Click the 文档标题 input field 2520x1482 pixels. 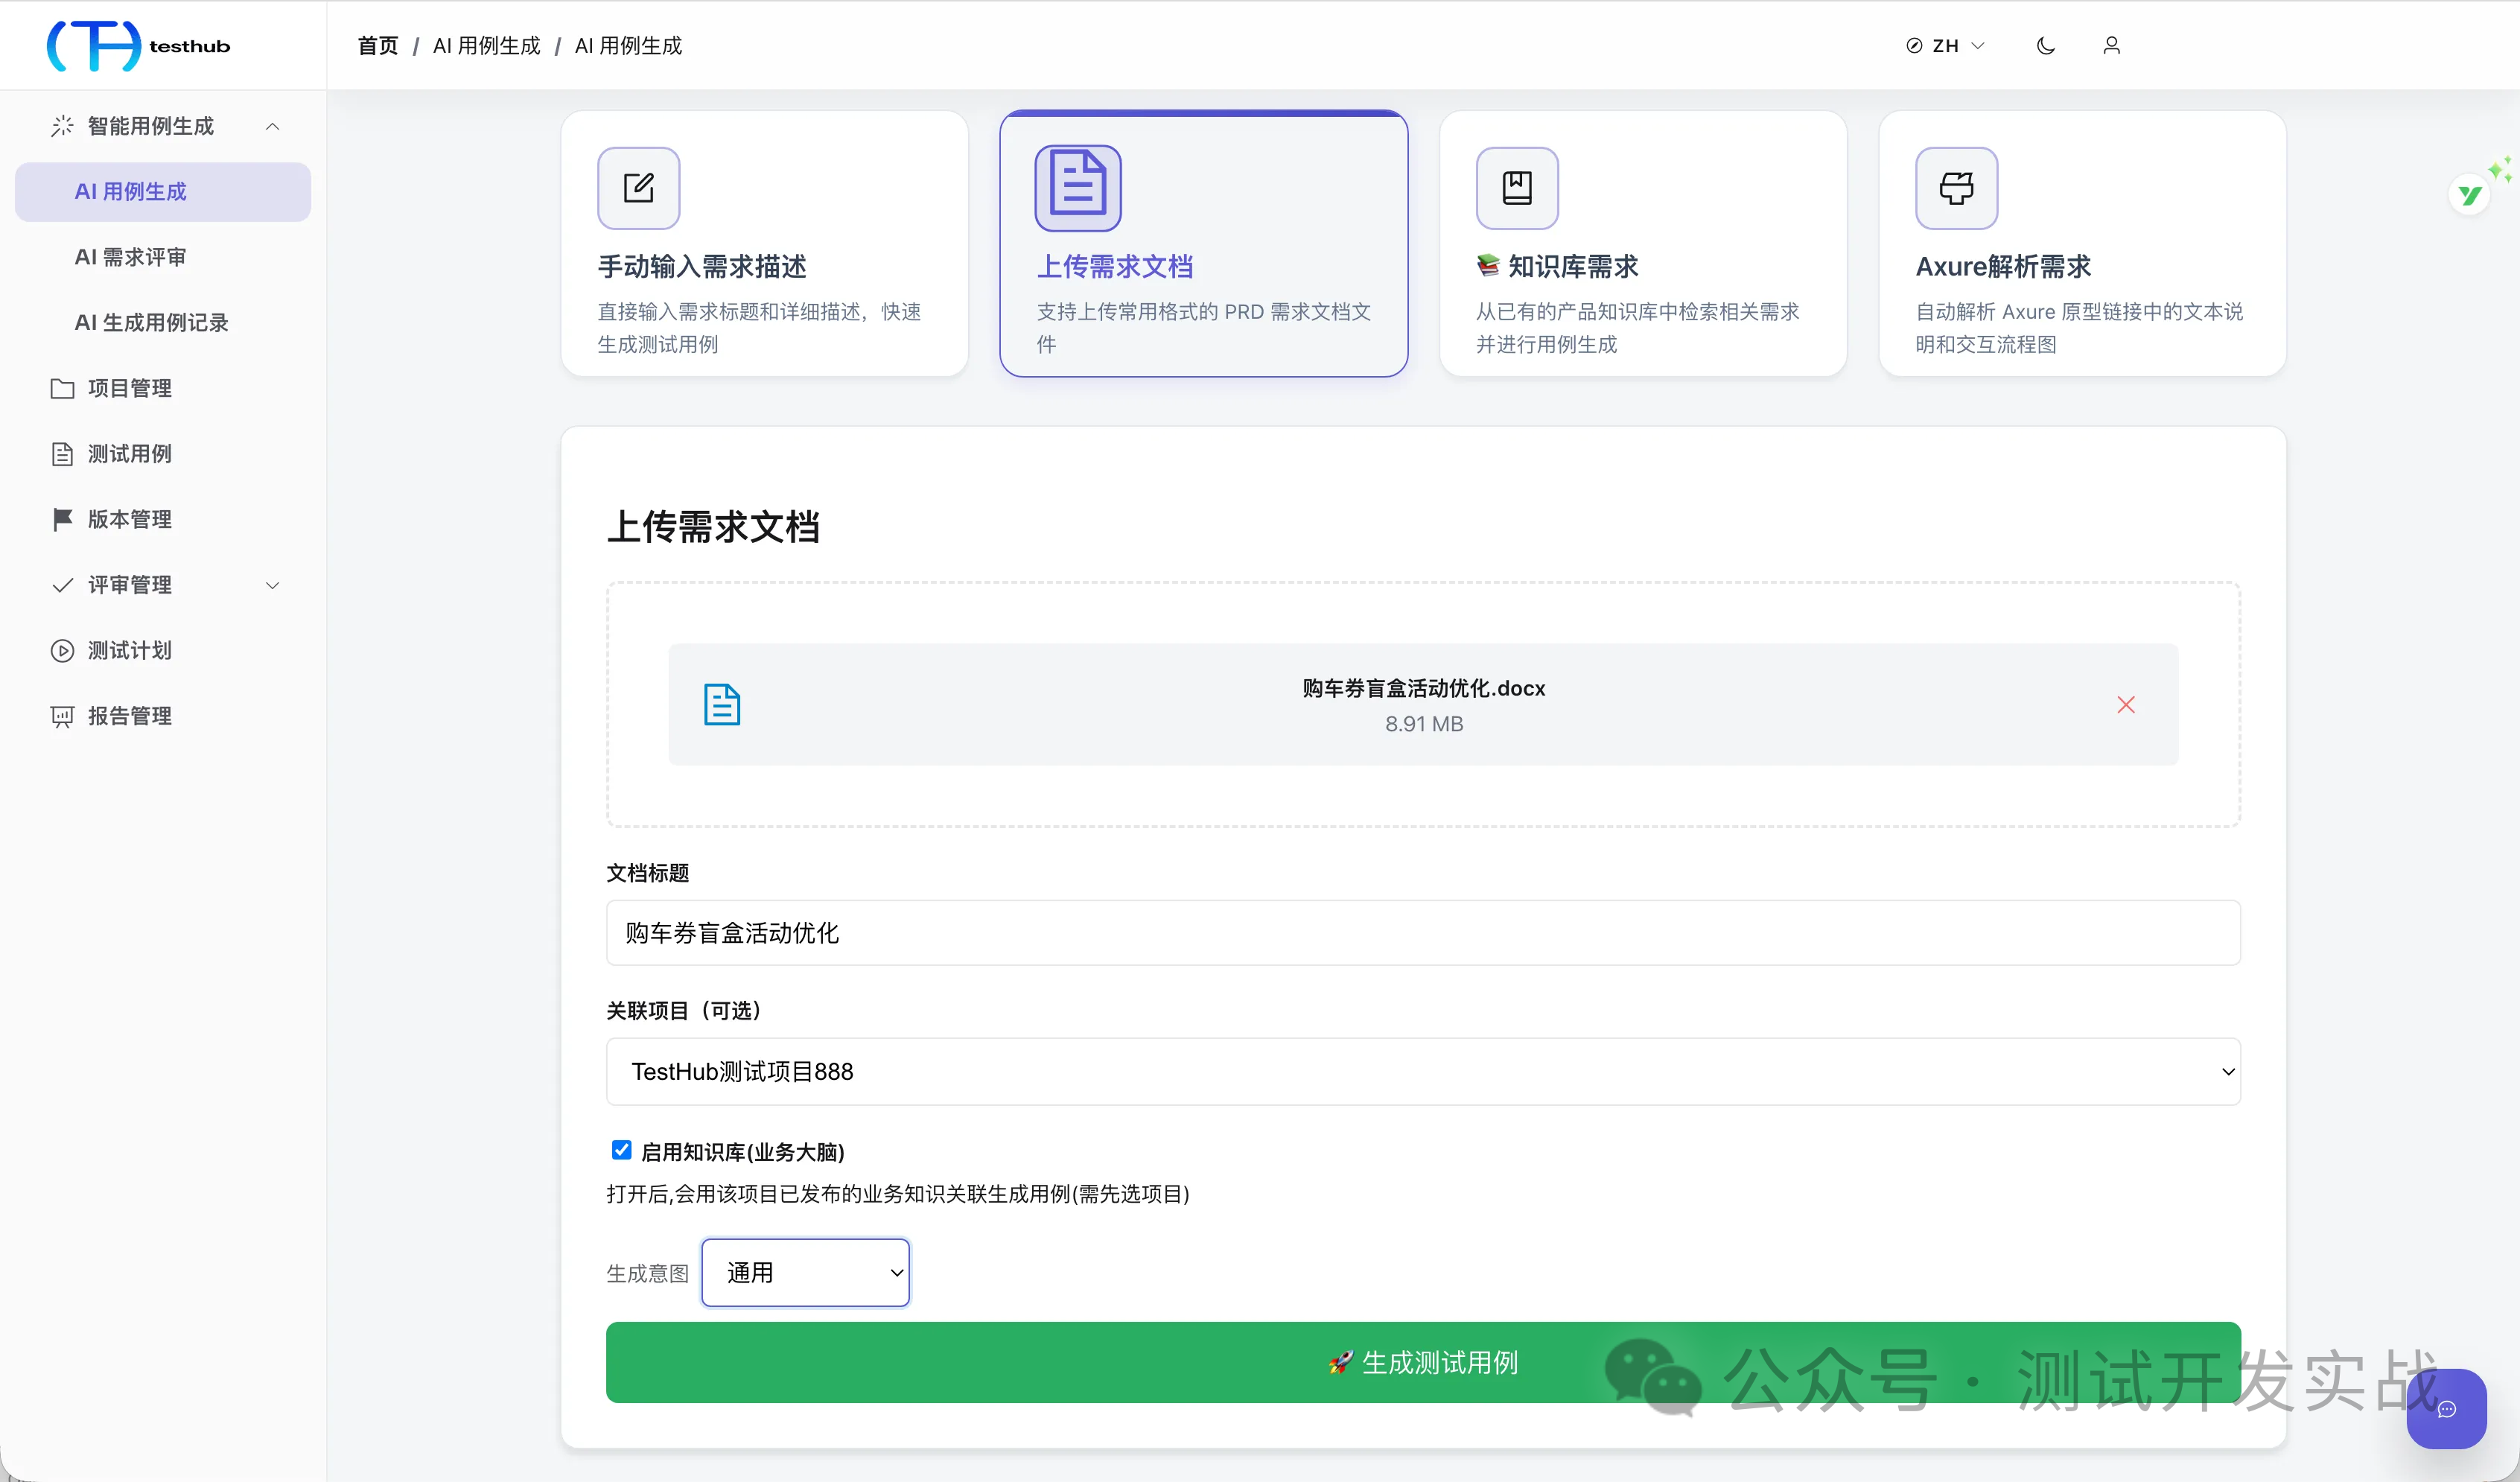(x=1423, y=933)
